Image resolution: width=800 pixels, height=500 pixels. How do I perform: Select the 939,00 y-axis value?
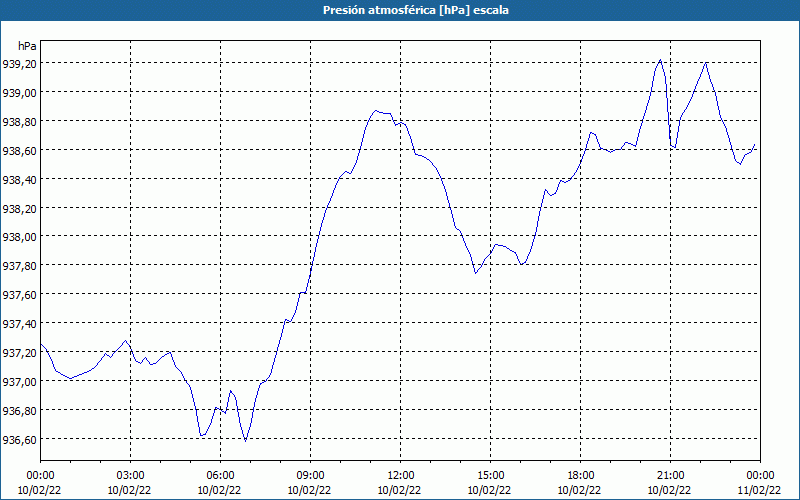pyautogui.click(x=19, y=92)
